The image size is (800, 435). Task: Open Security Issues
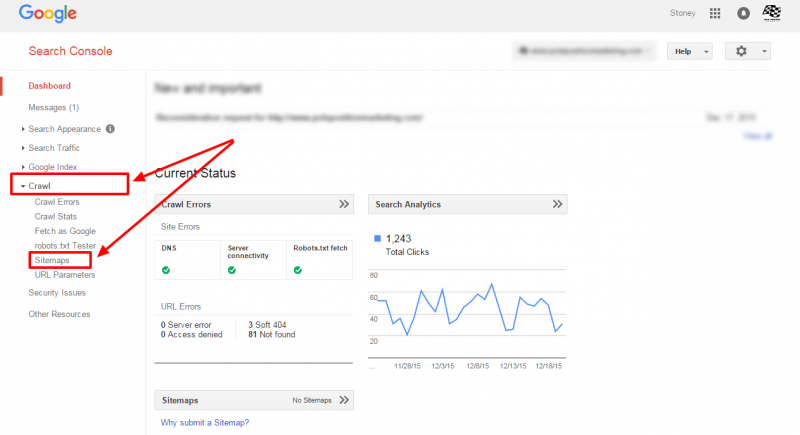click(57, 293)
